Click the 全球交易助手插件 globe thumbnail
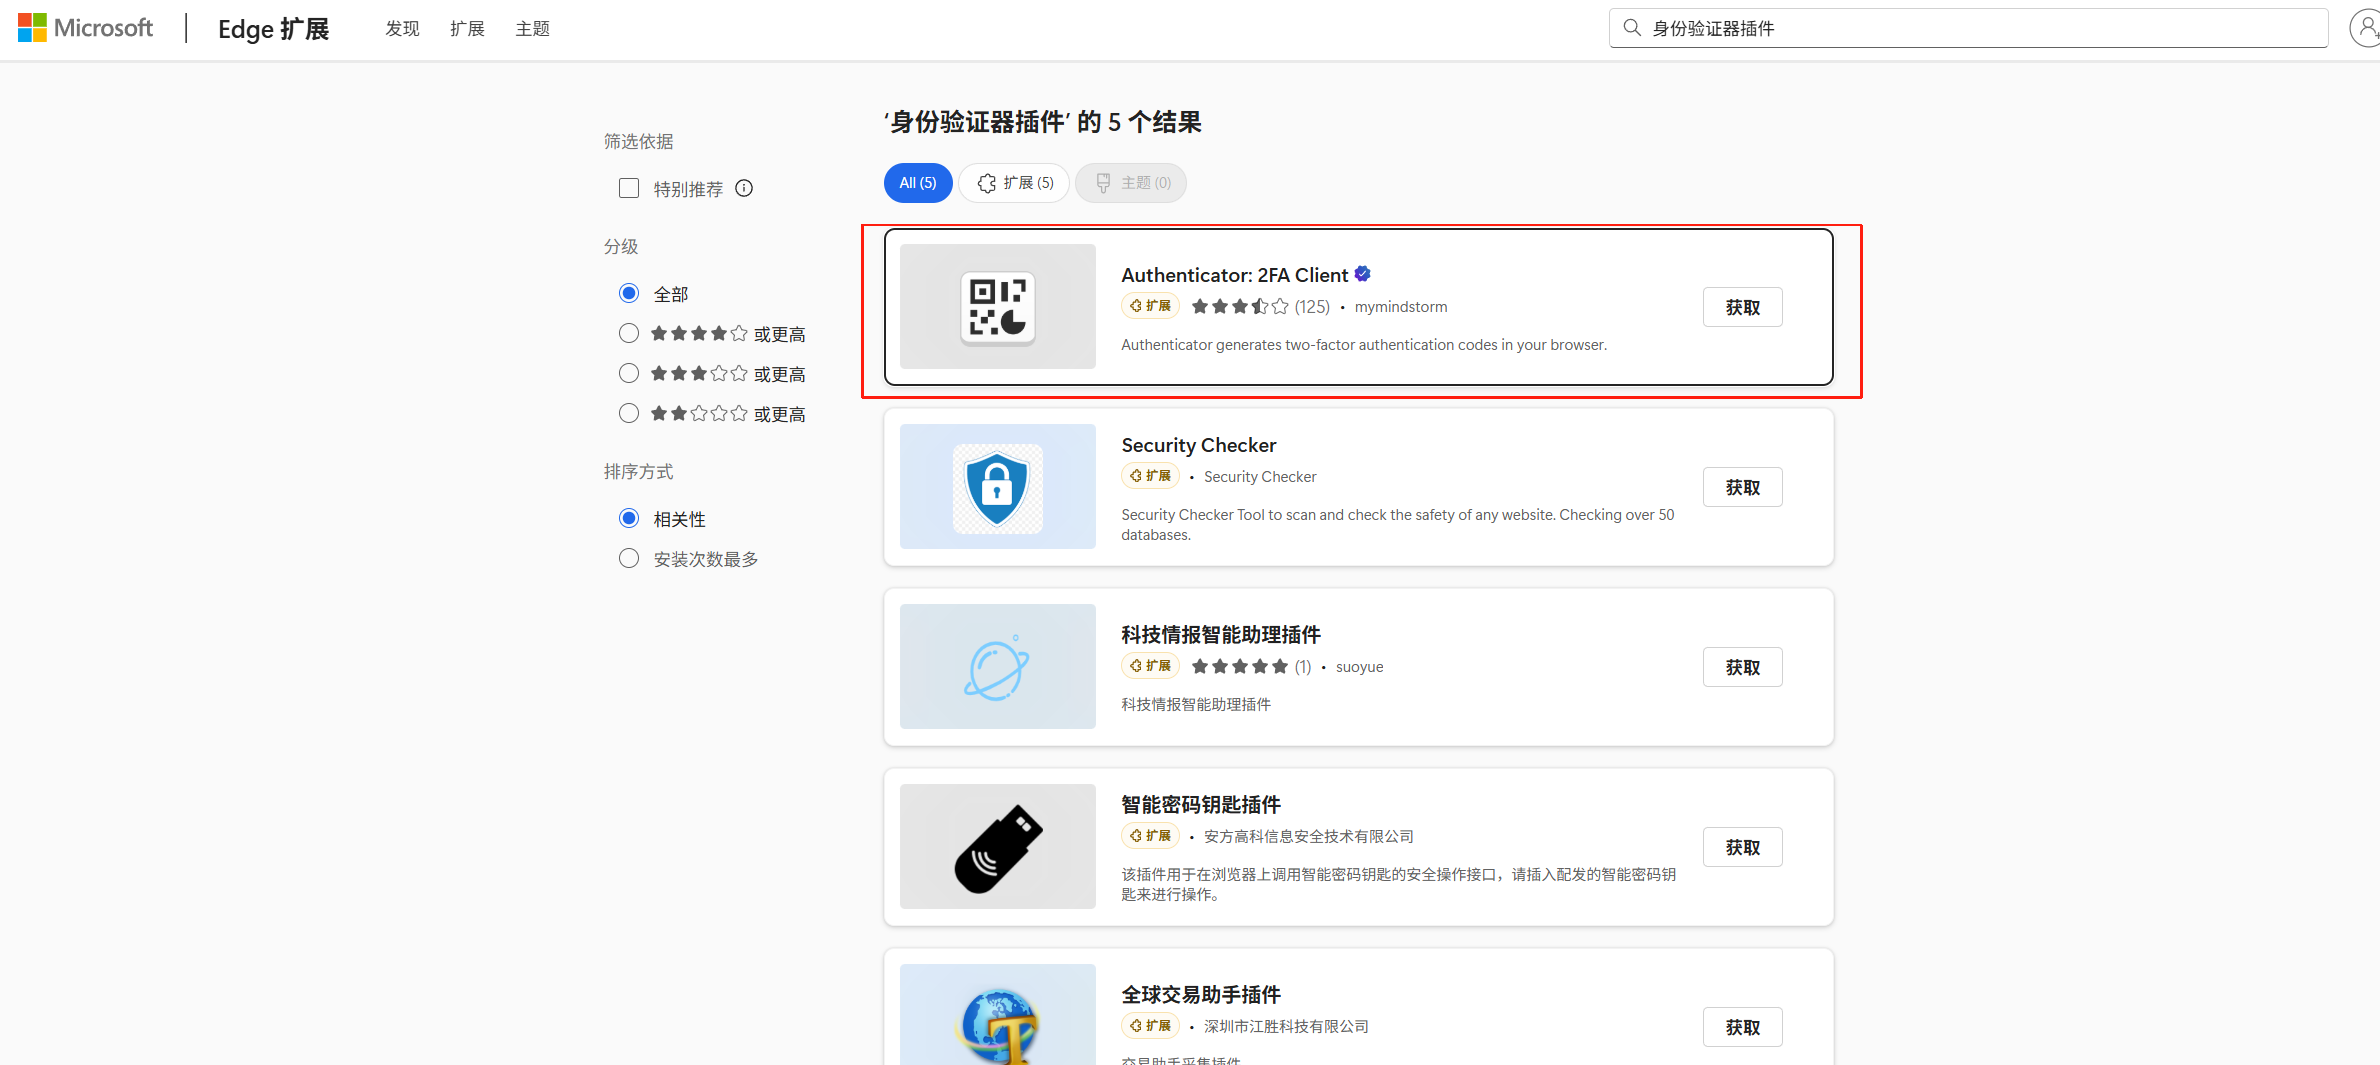This screenshot has height=1065, width=2380. (x=998, y=1015)
